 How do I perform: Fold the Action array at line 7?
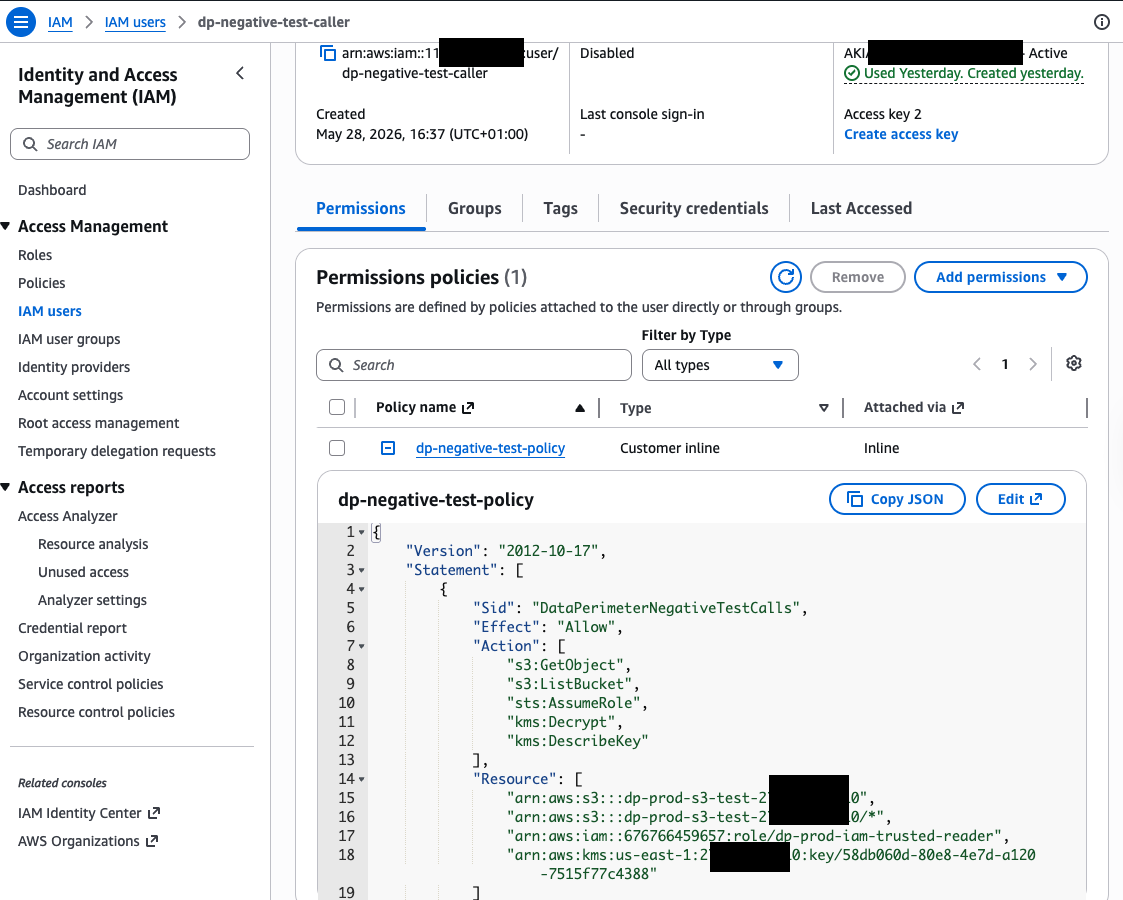click(362, 646)
